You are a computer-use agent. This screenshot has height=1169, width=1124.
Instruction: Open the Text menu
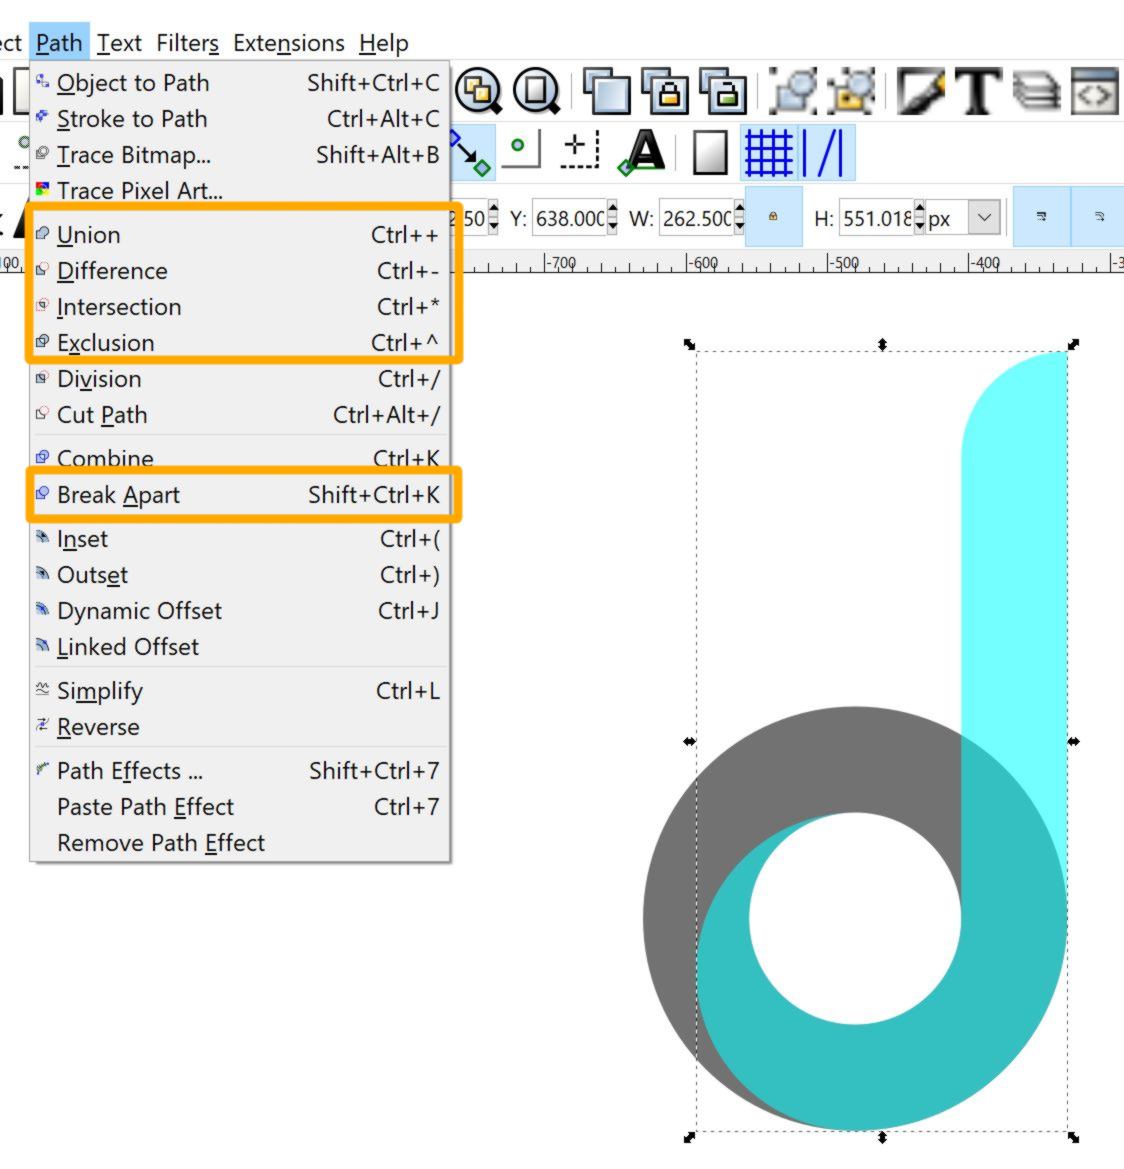(119, 42)
